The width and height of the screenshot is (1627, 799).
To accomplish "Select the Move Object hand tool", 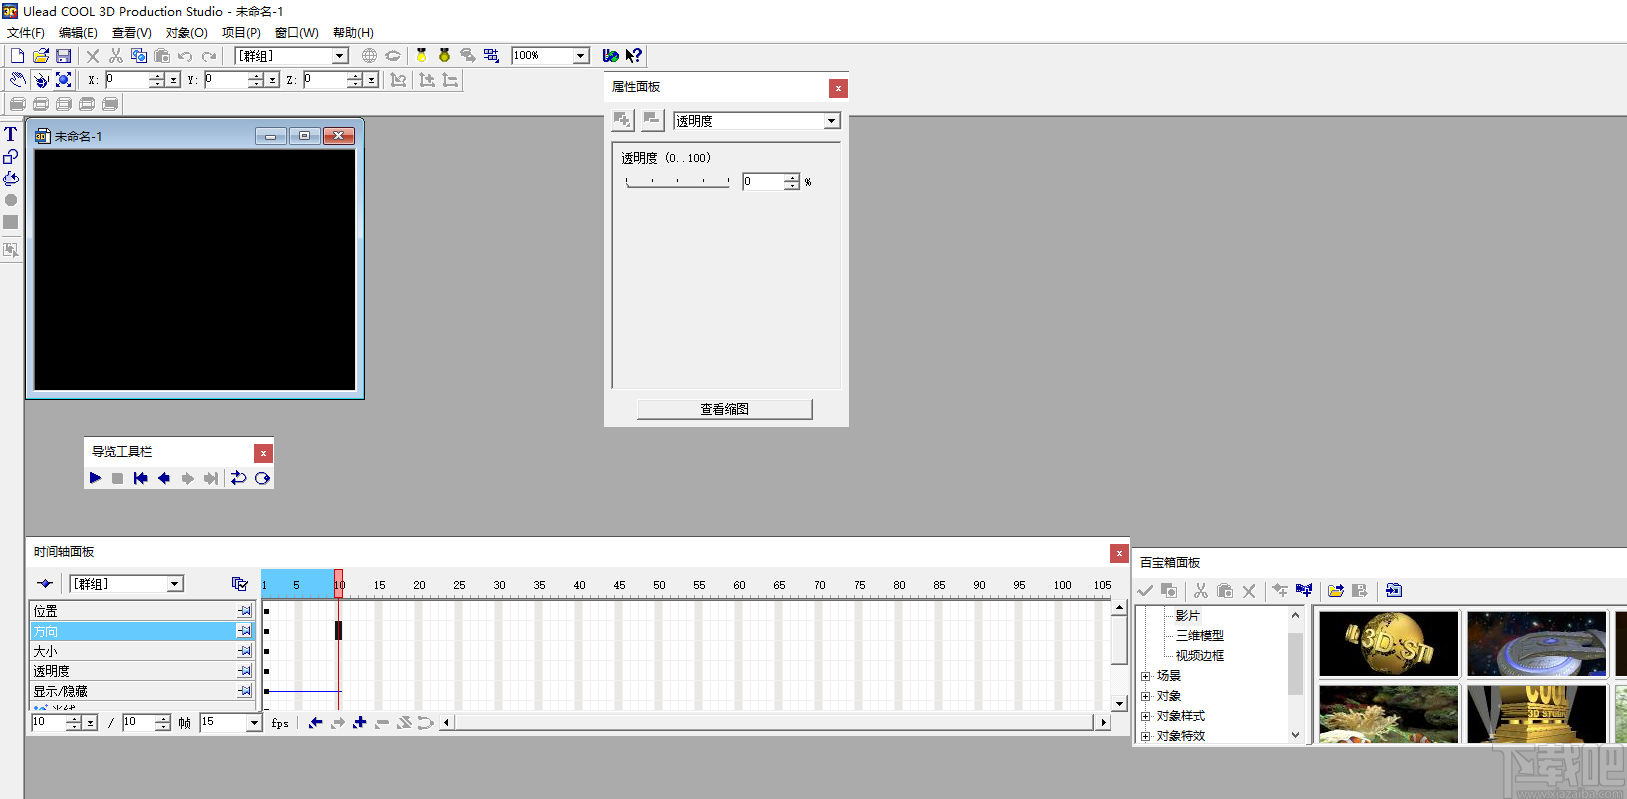I will point(17,80).
